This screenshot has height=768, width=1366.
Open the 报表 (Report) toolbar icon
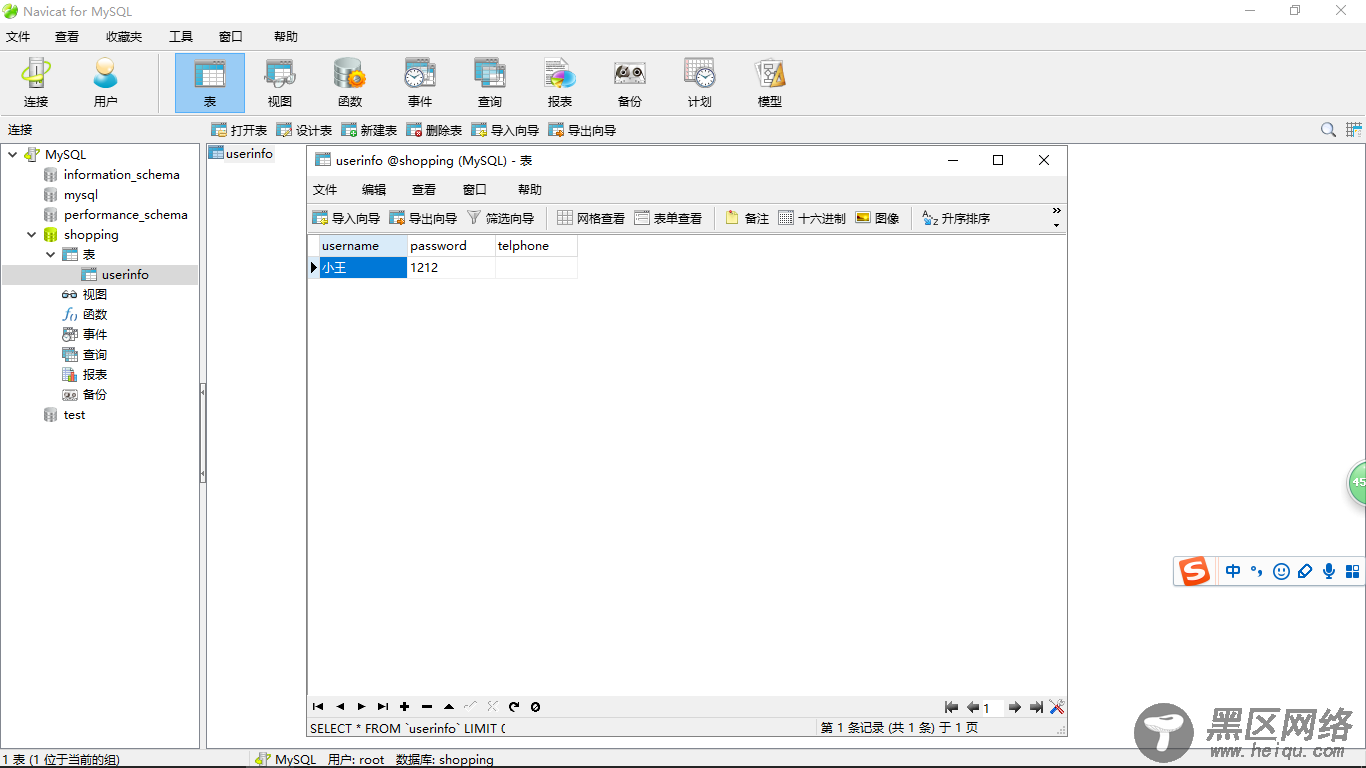pyautogui.click(x=560, y=83)
